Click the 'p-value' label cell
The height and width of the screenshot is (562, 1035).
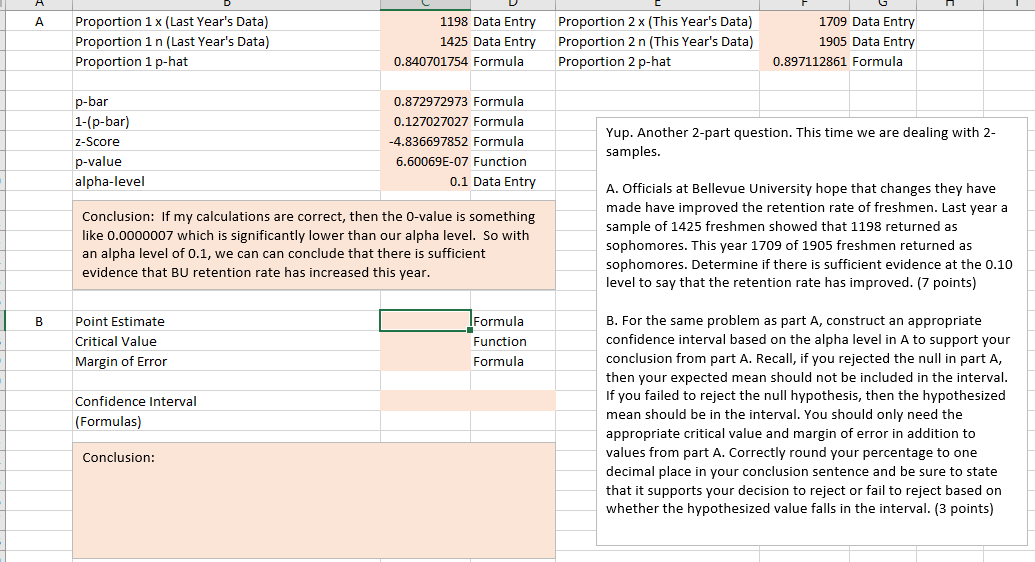tap(226, 161)
